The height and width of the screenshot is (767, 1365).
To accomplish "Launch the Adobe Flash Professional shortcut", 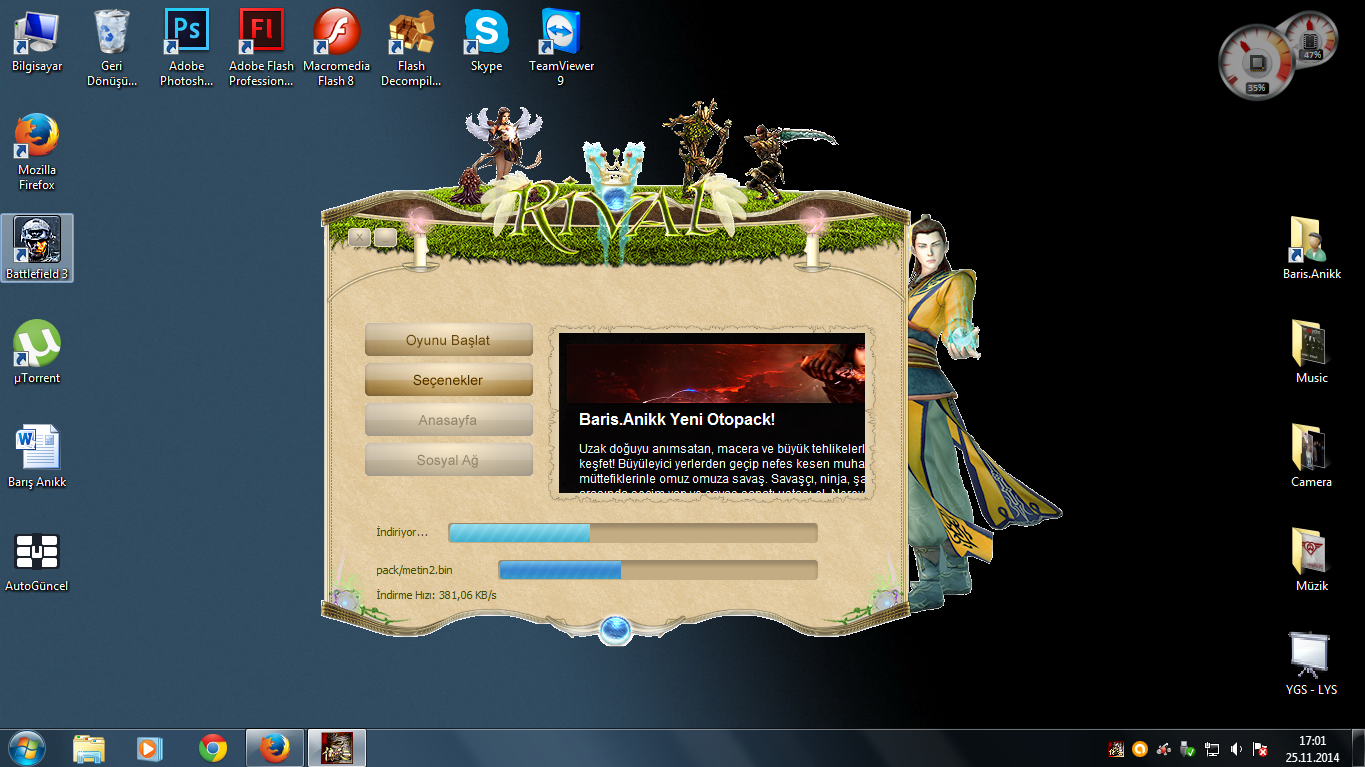I will click(x=261, y=47).
